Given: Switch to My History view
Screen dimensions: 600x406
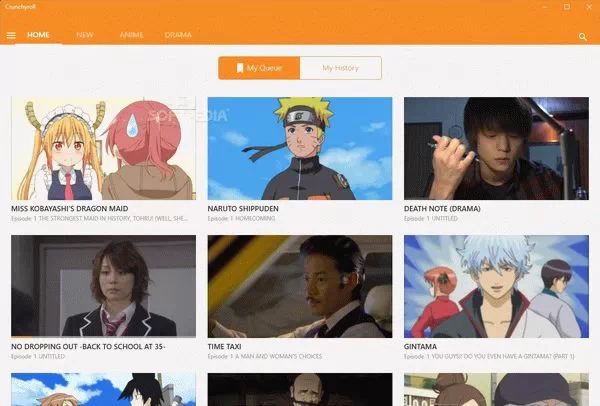Looking at the screenshot, I should tap(341, 68).
